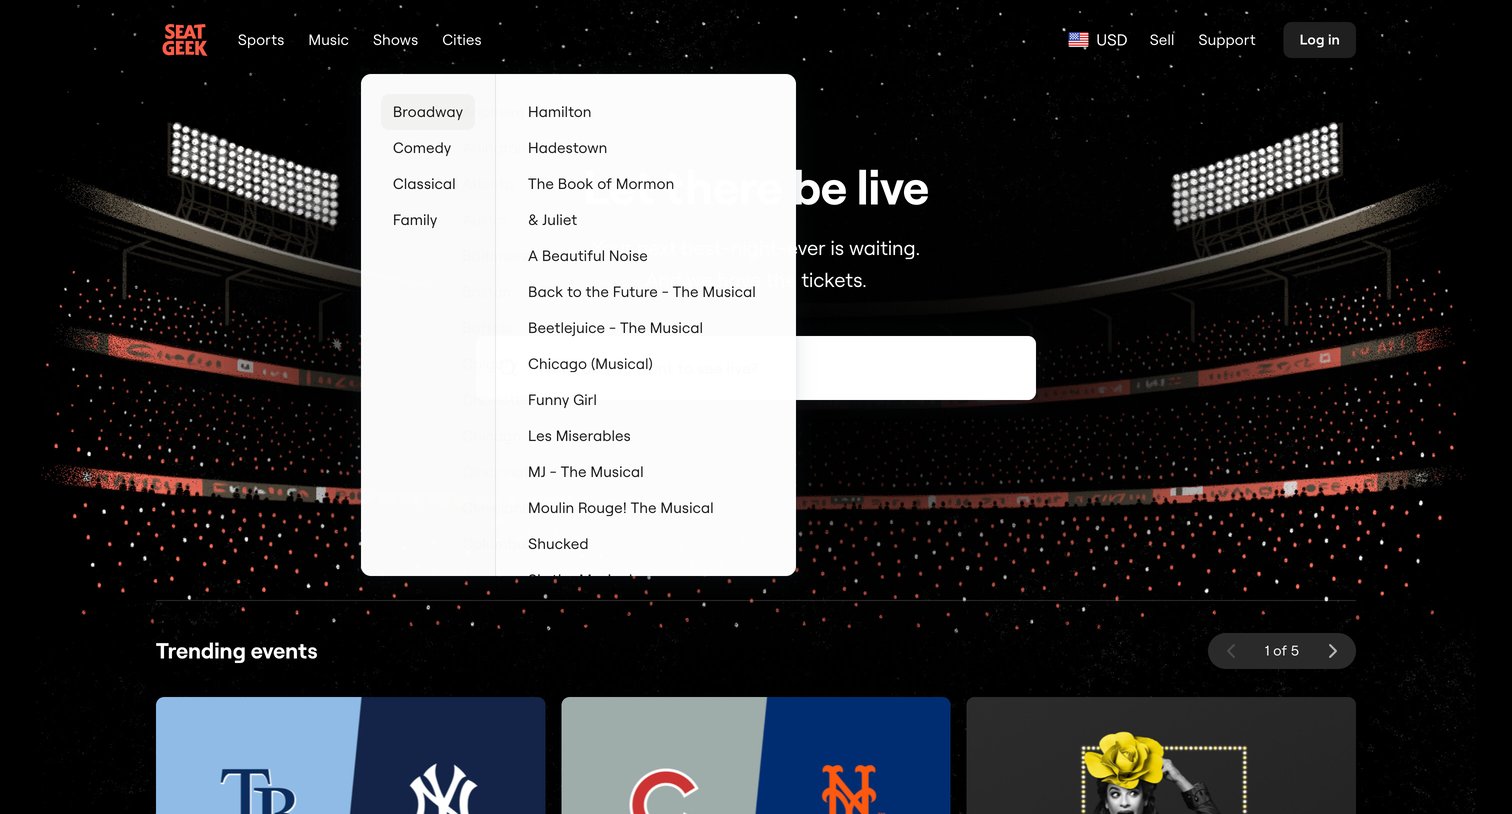Viewport: 1512px width, 814px height.
Task: Choose Back to the Future - The Musical
Action: (x=642, y=292)
